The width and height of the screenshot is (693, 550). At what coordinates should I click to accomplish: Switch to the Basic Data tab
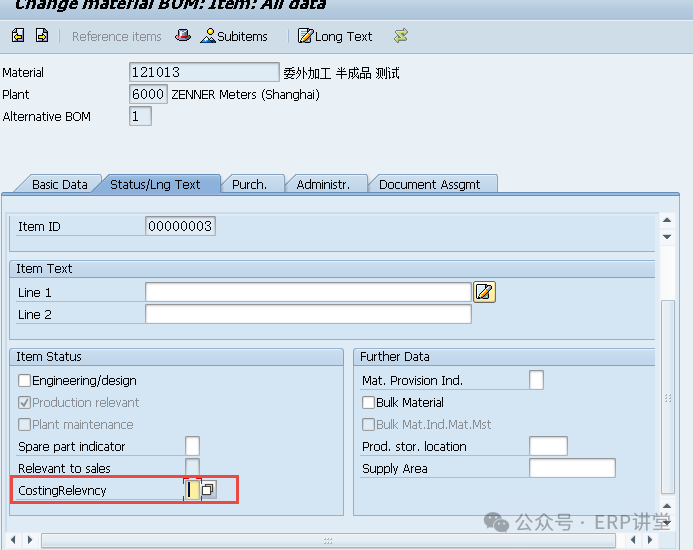[59, 184]
